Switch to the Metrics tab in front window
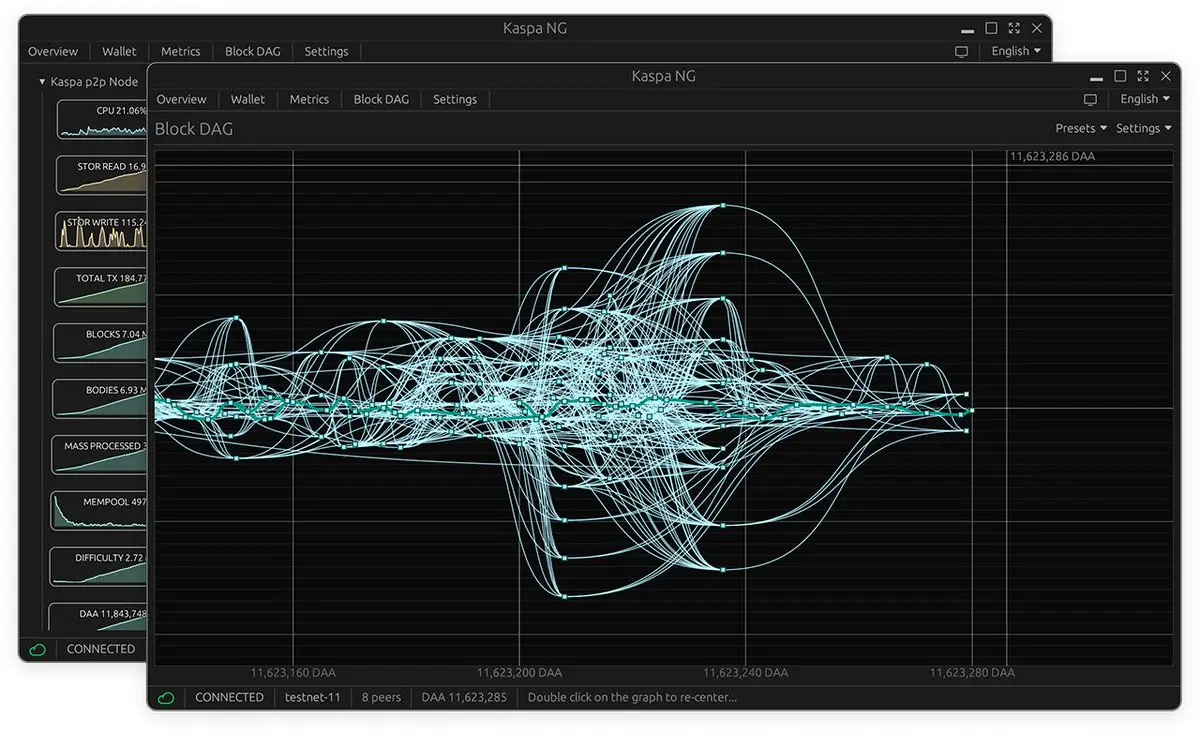The height and width of the screenshot is (733, 1200). [x=309, y=99]
